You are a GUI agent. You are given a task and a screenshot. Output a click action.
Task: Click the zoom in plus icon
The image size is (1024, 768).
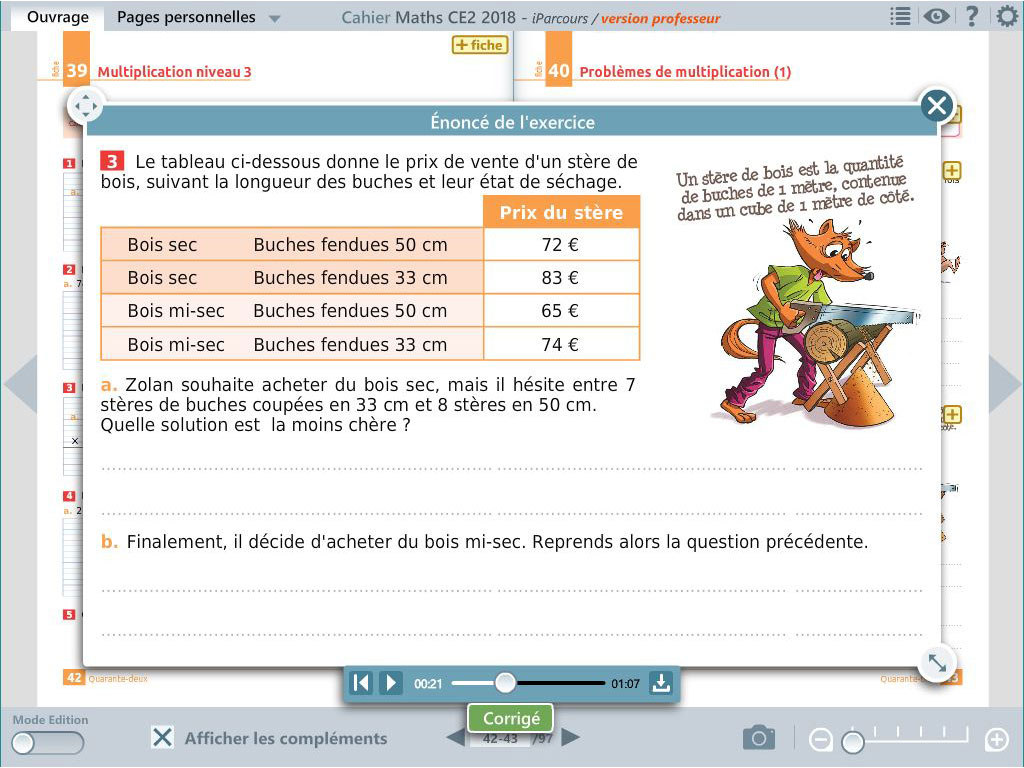996,740
